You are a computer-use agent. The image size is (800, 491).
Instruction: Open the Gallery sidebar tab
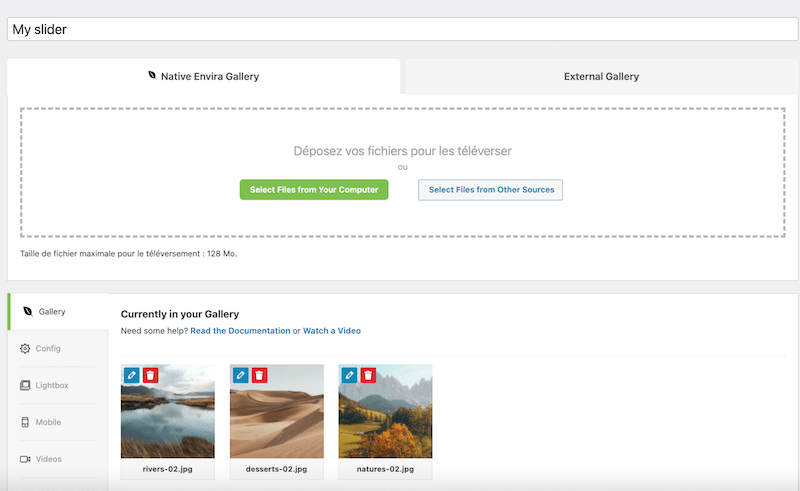coord(52,312)
